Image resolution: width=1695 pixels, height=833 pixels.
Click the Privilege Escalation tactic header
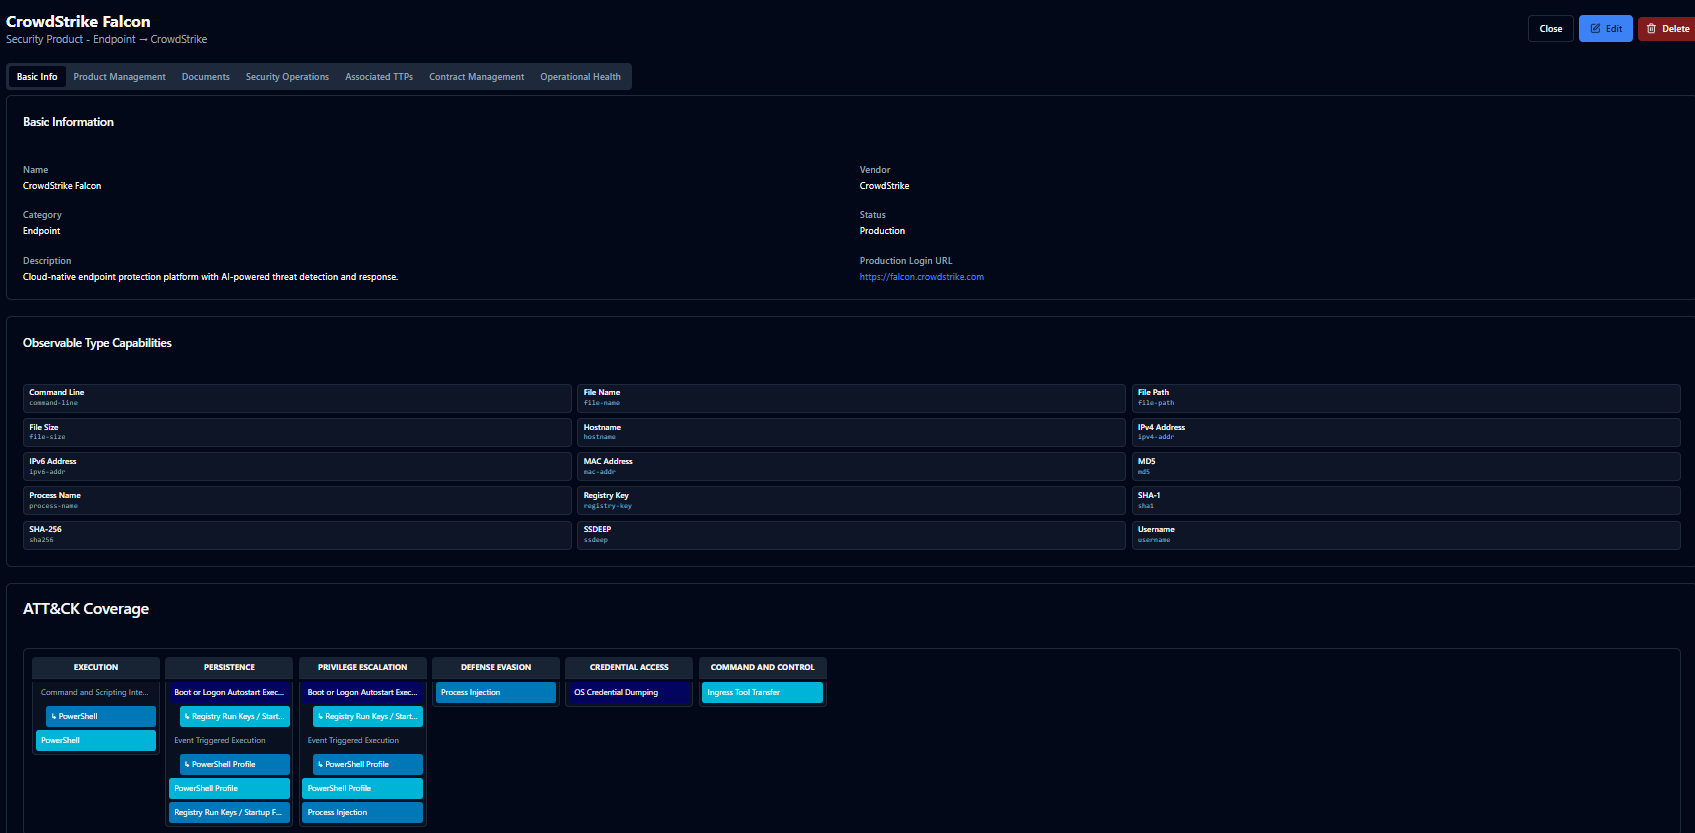363,667
